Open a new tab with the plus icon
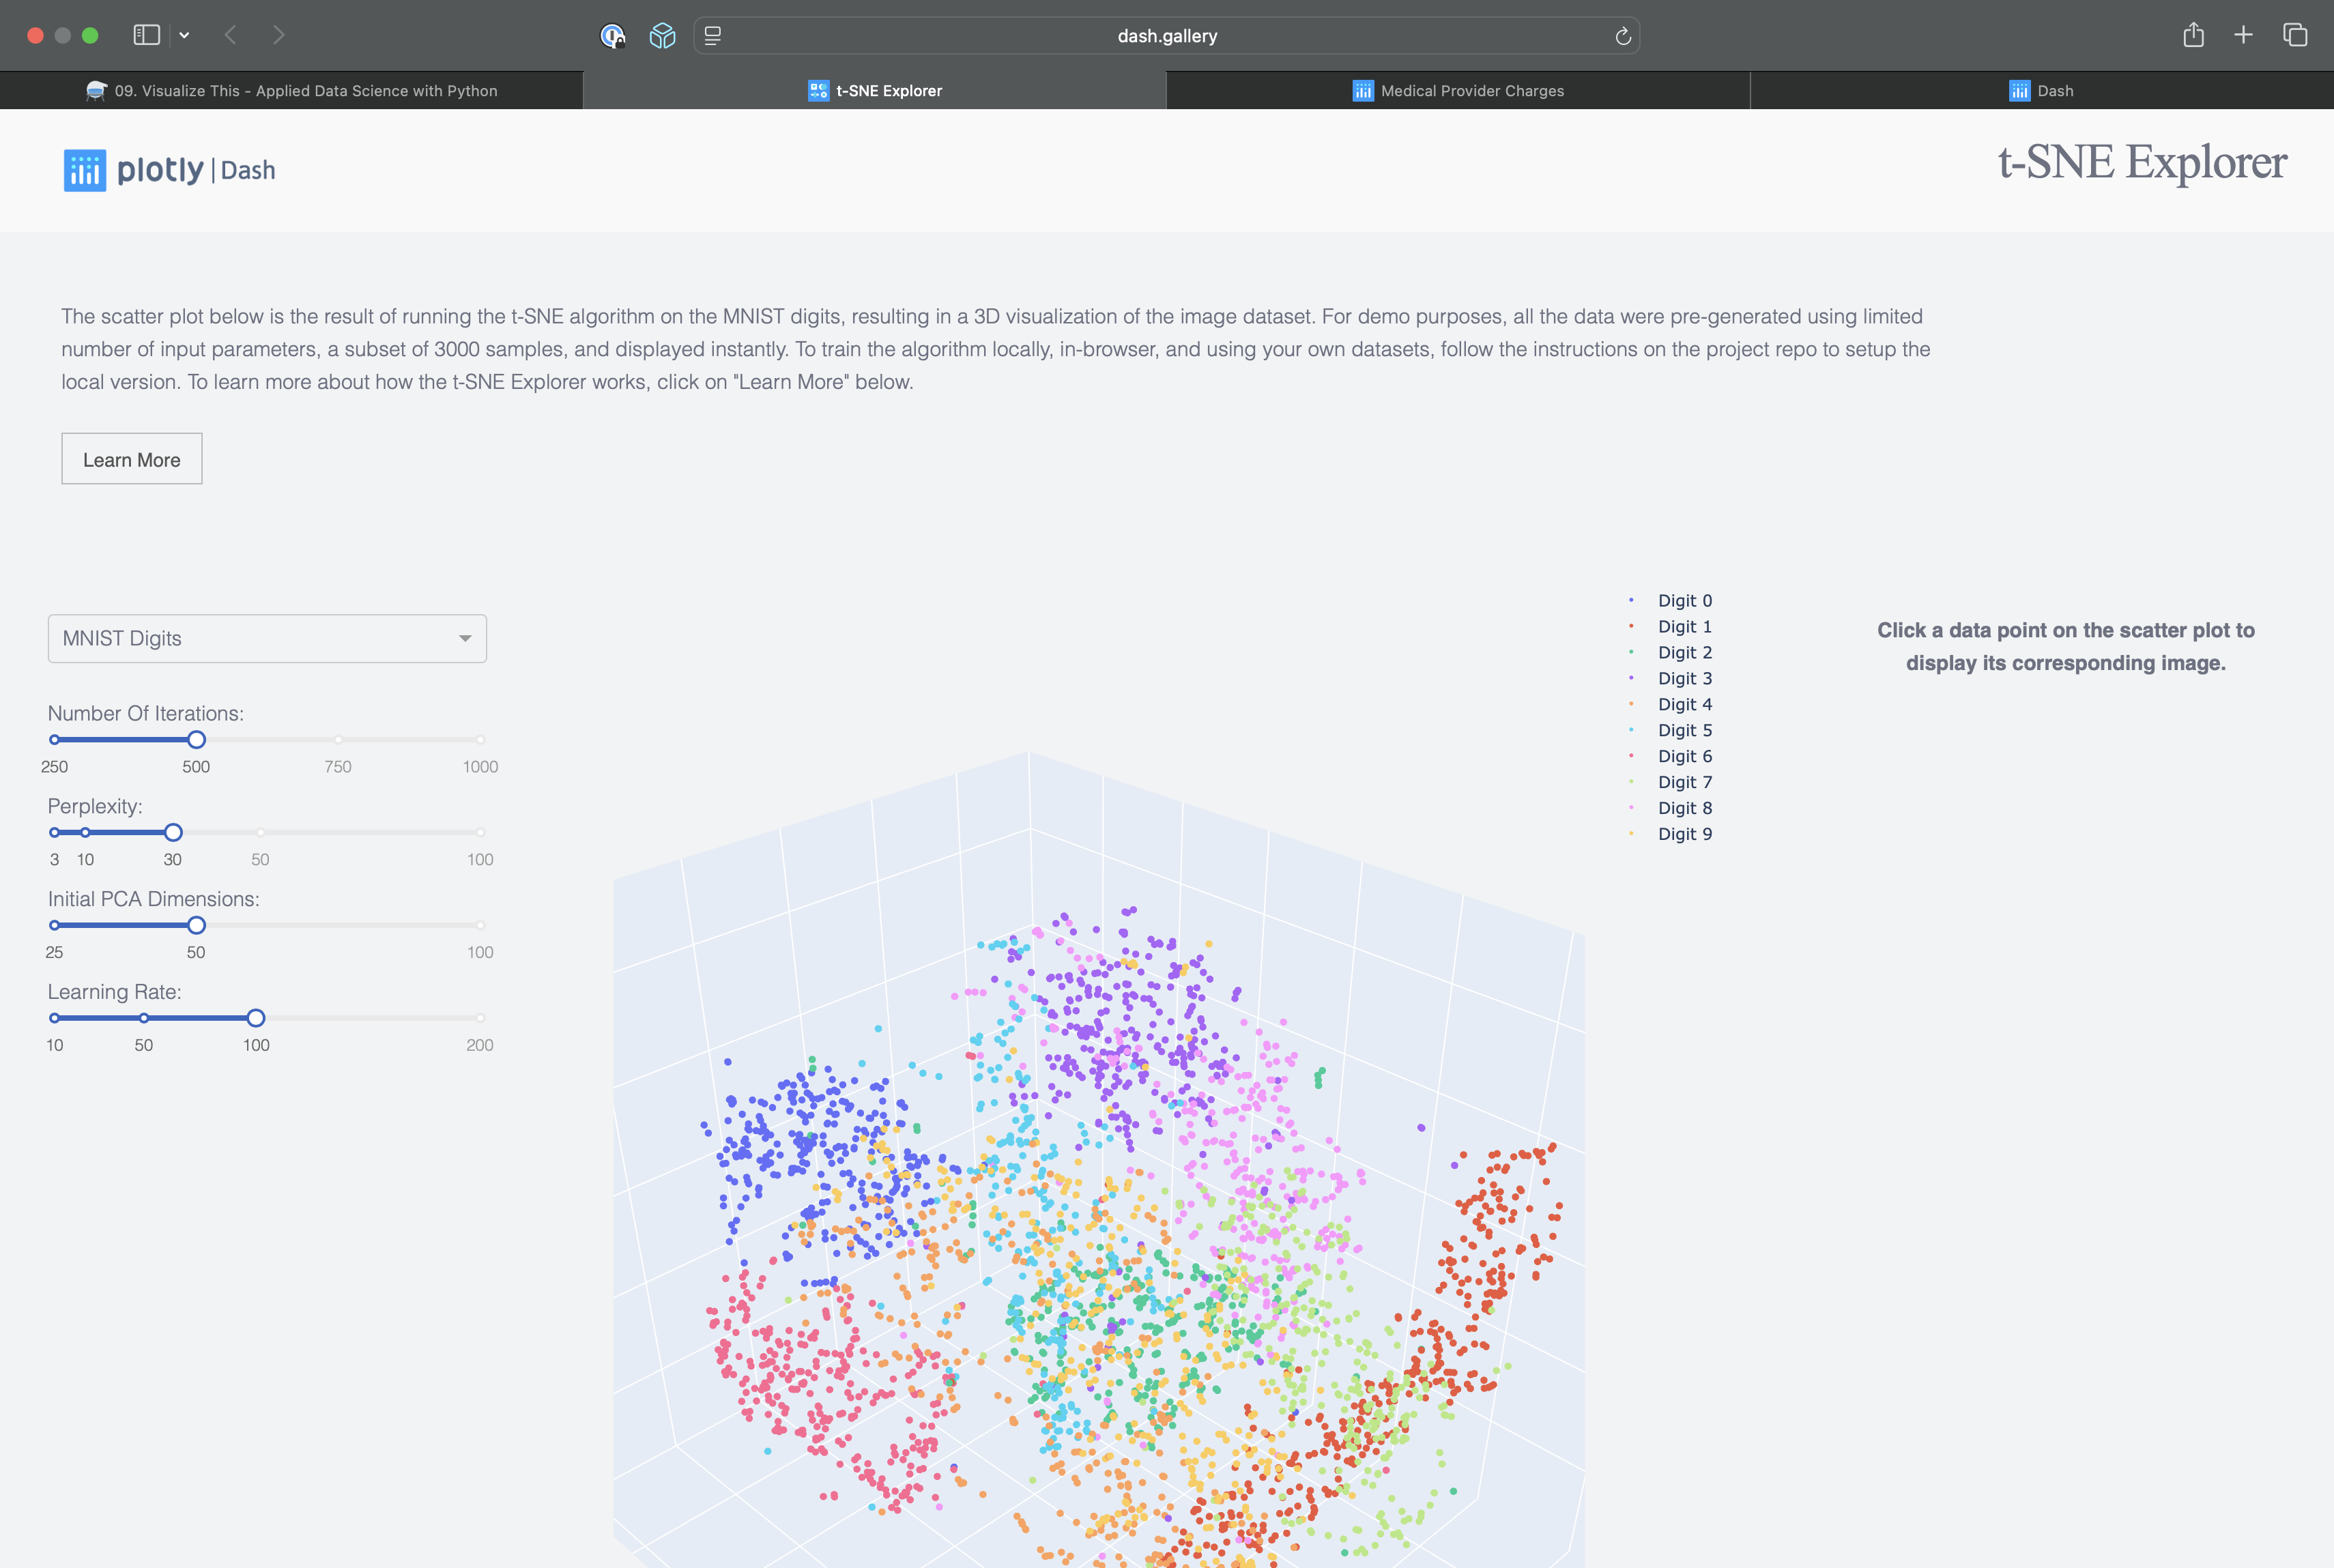 coord(2243,35)
